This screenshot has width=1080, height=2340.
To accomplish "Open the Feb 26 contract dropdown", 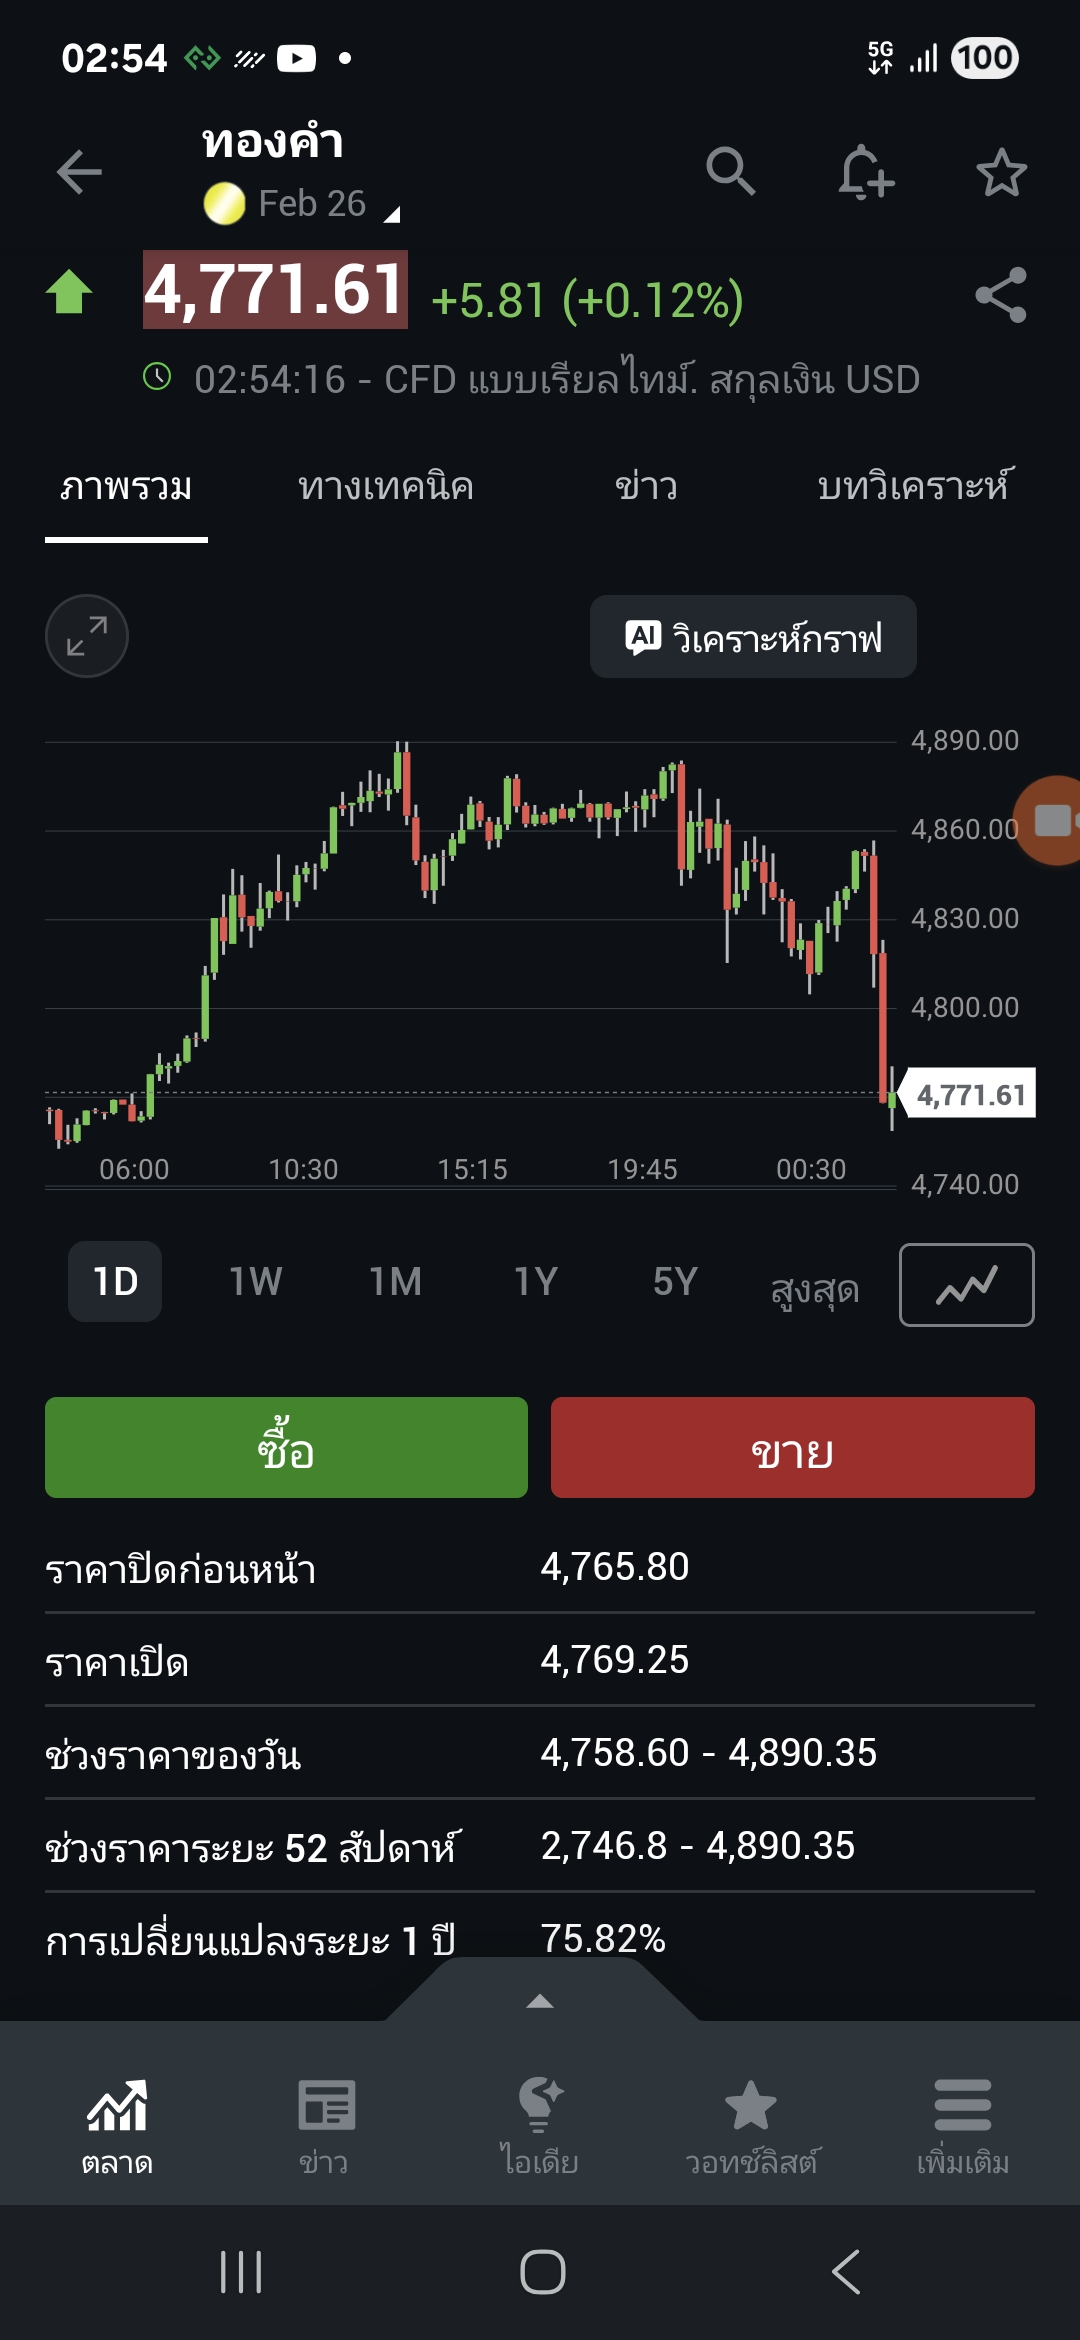I will pyautogui.click(x=312, y=204).
